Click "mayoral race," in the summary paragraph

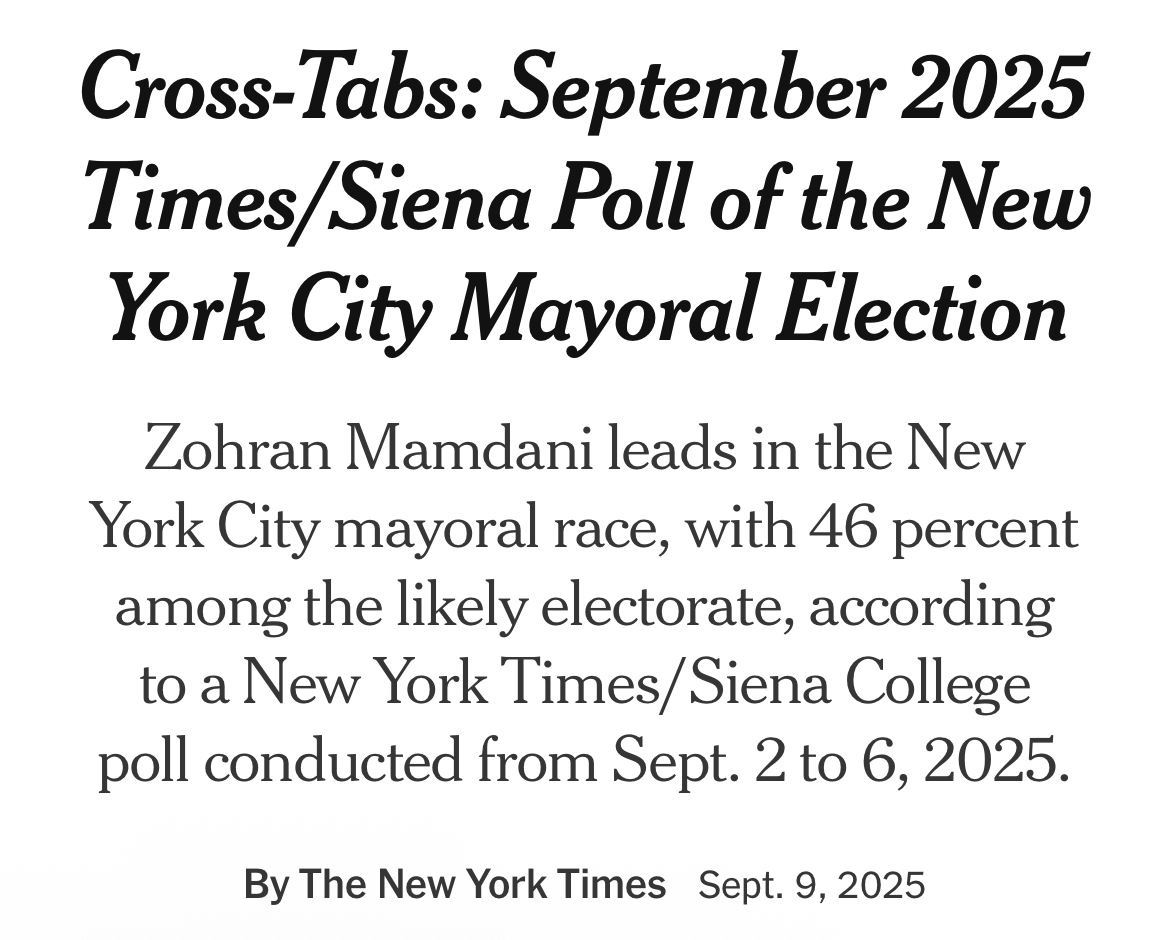pyautogui.click(x=501, y=528)
